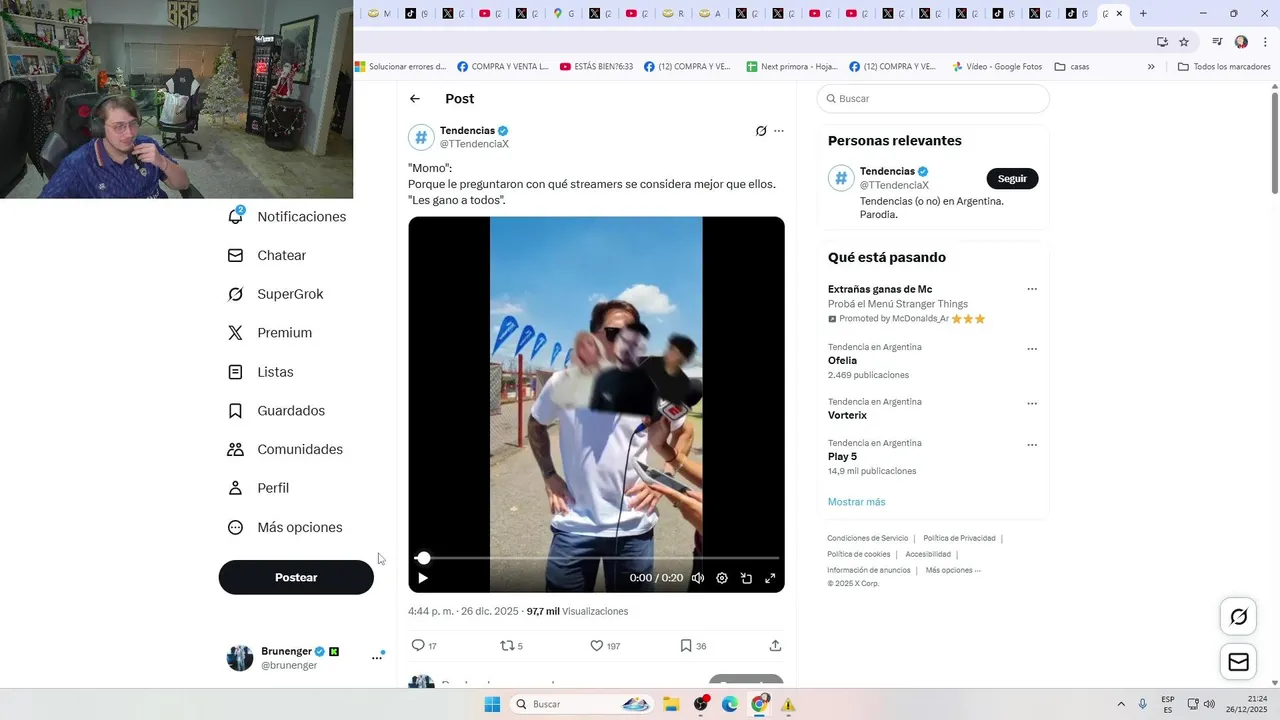
Task: Click the Postear button
Action: click(296, 577)
